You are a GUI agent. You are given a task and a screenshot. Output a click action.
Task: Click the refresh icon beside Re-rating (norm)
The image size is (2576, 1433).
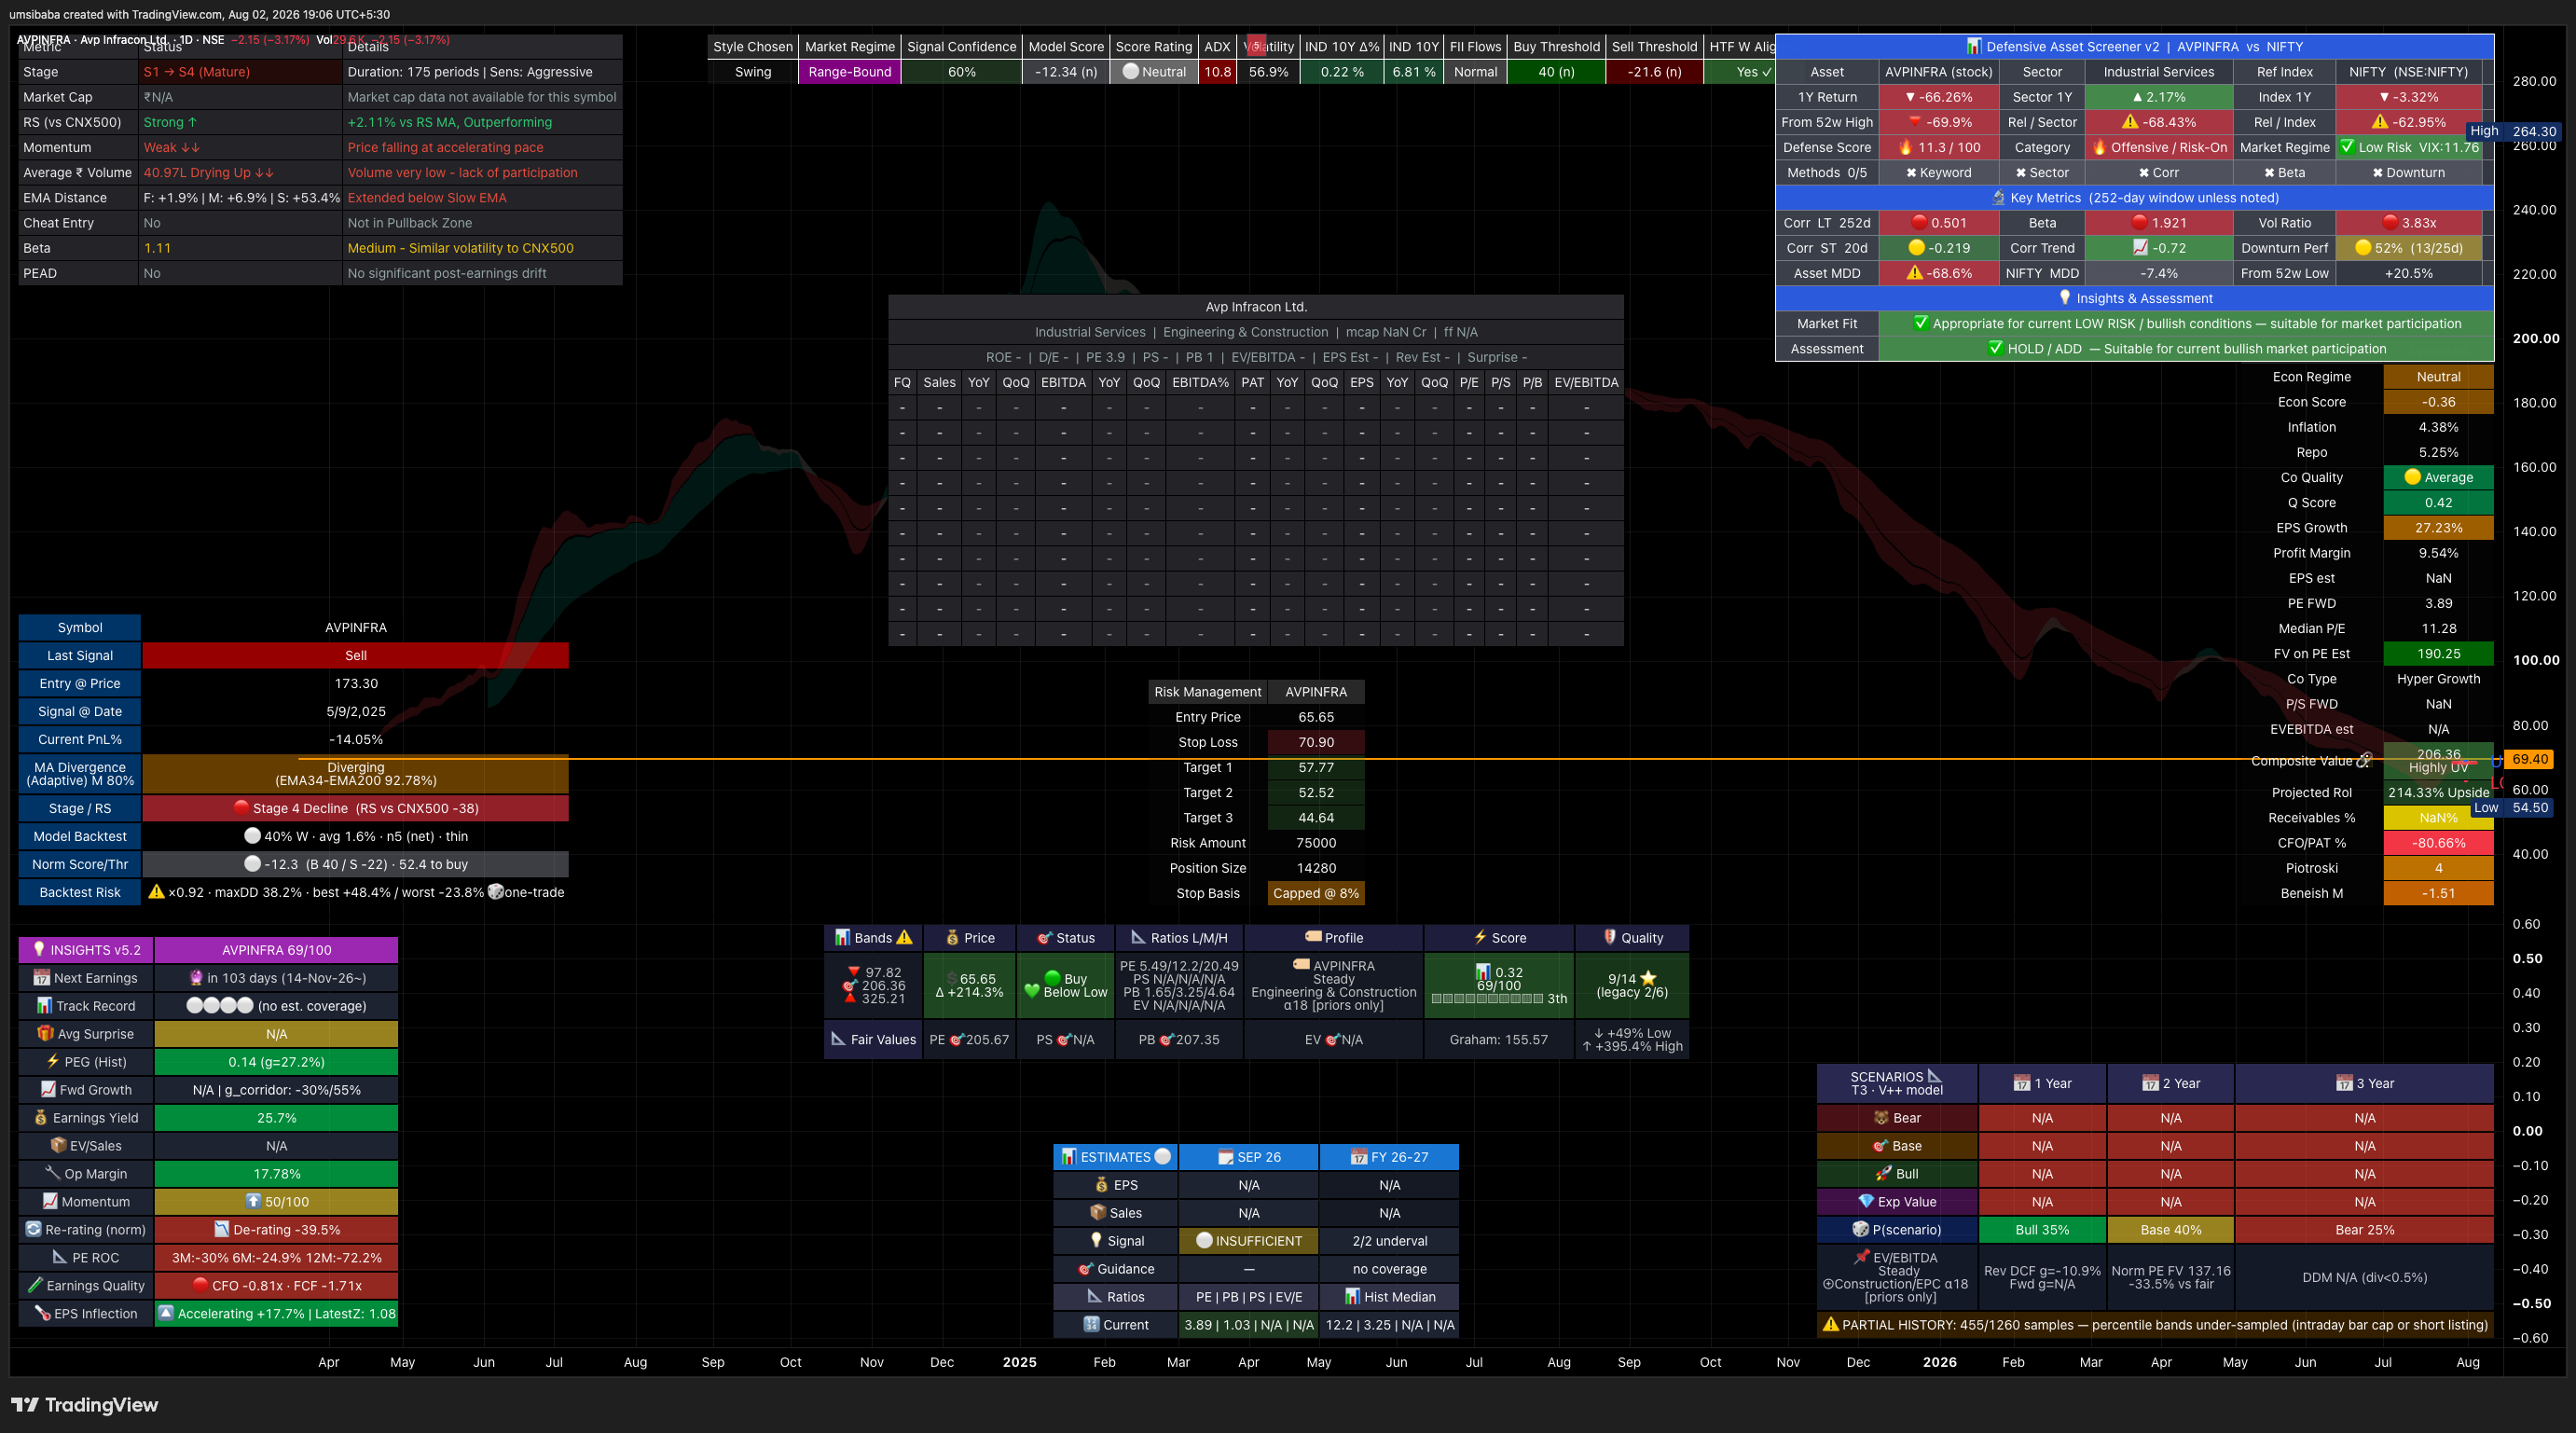tap(33, 1229)
